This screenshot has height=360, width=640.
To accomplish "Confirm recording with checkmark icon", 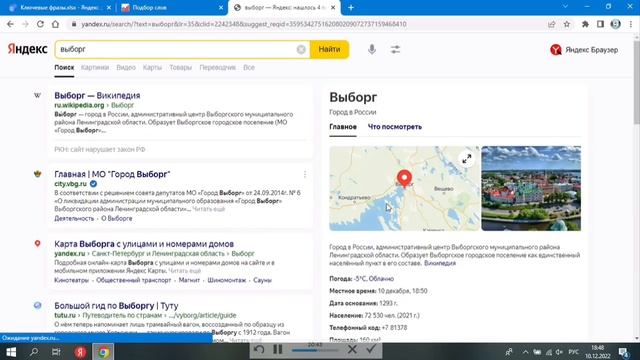I will pos(371,349).
